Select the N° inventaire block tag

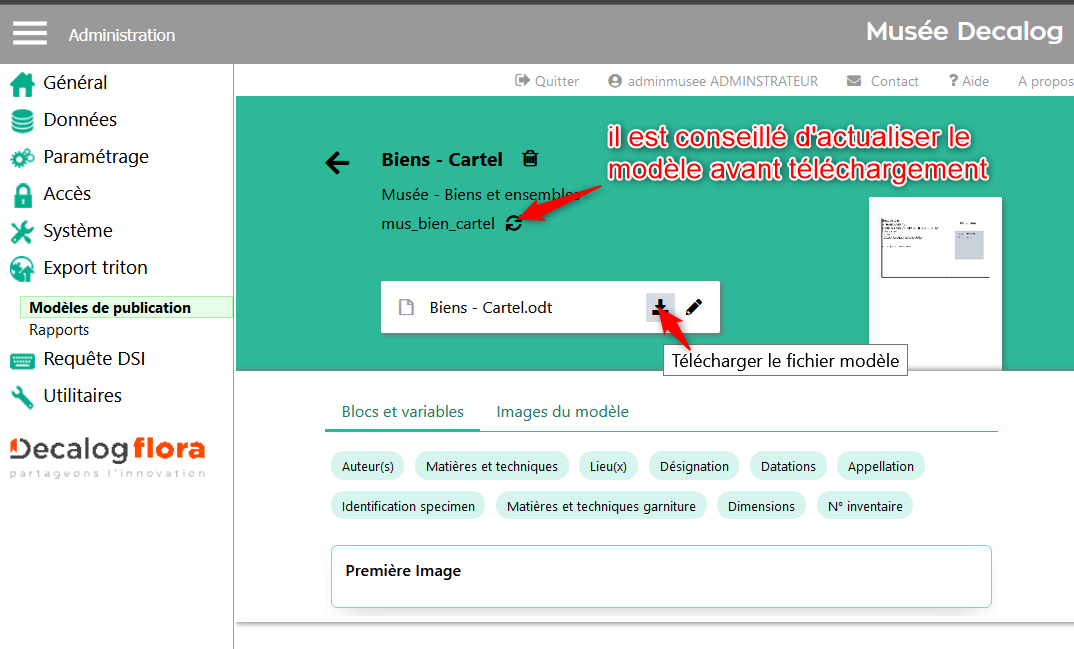(x=865, y=506)
